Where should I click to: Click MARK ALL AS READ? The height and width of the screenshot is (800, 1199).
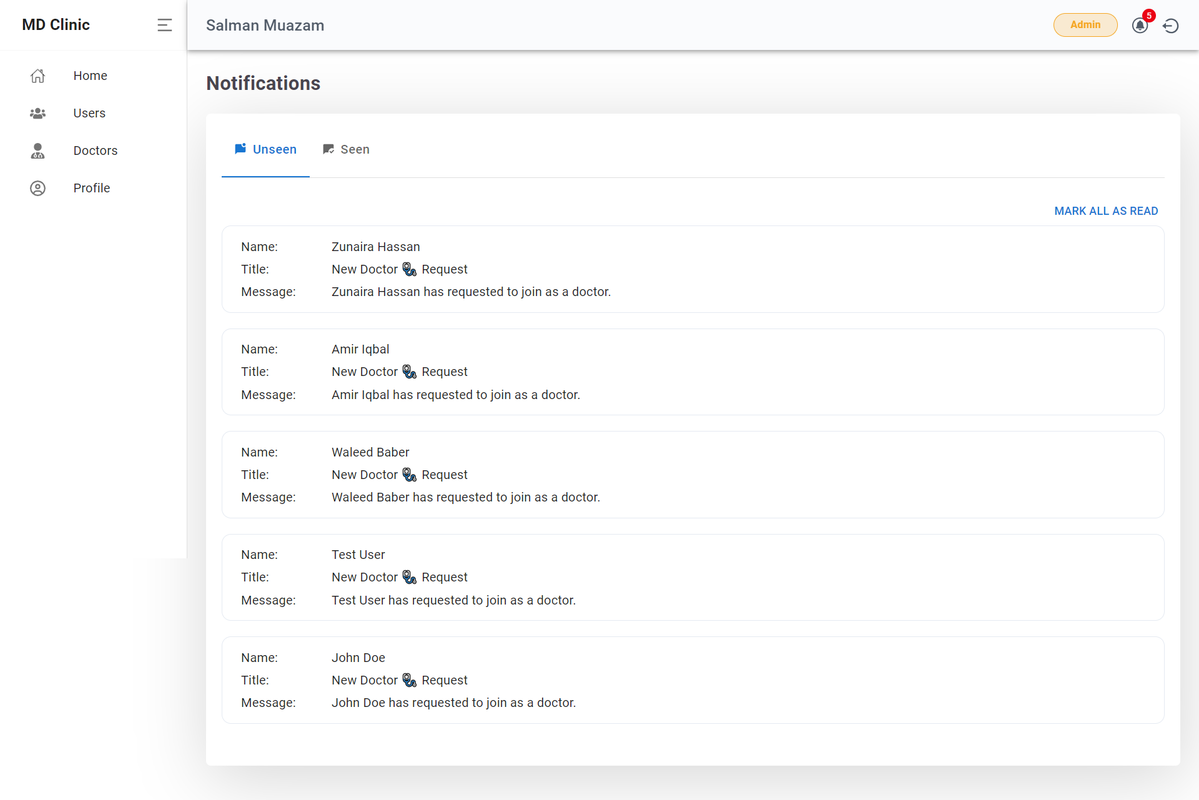[1106, 211]
